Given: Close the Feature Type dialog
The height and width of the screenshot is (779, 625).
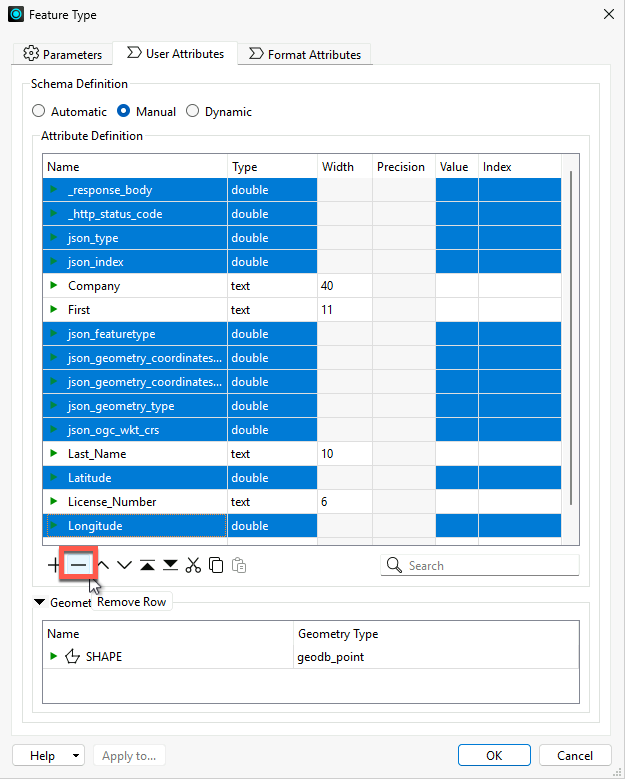Looking at the screenshot, I should coord(609,14).
